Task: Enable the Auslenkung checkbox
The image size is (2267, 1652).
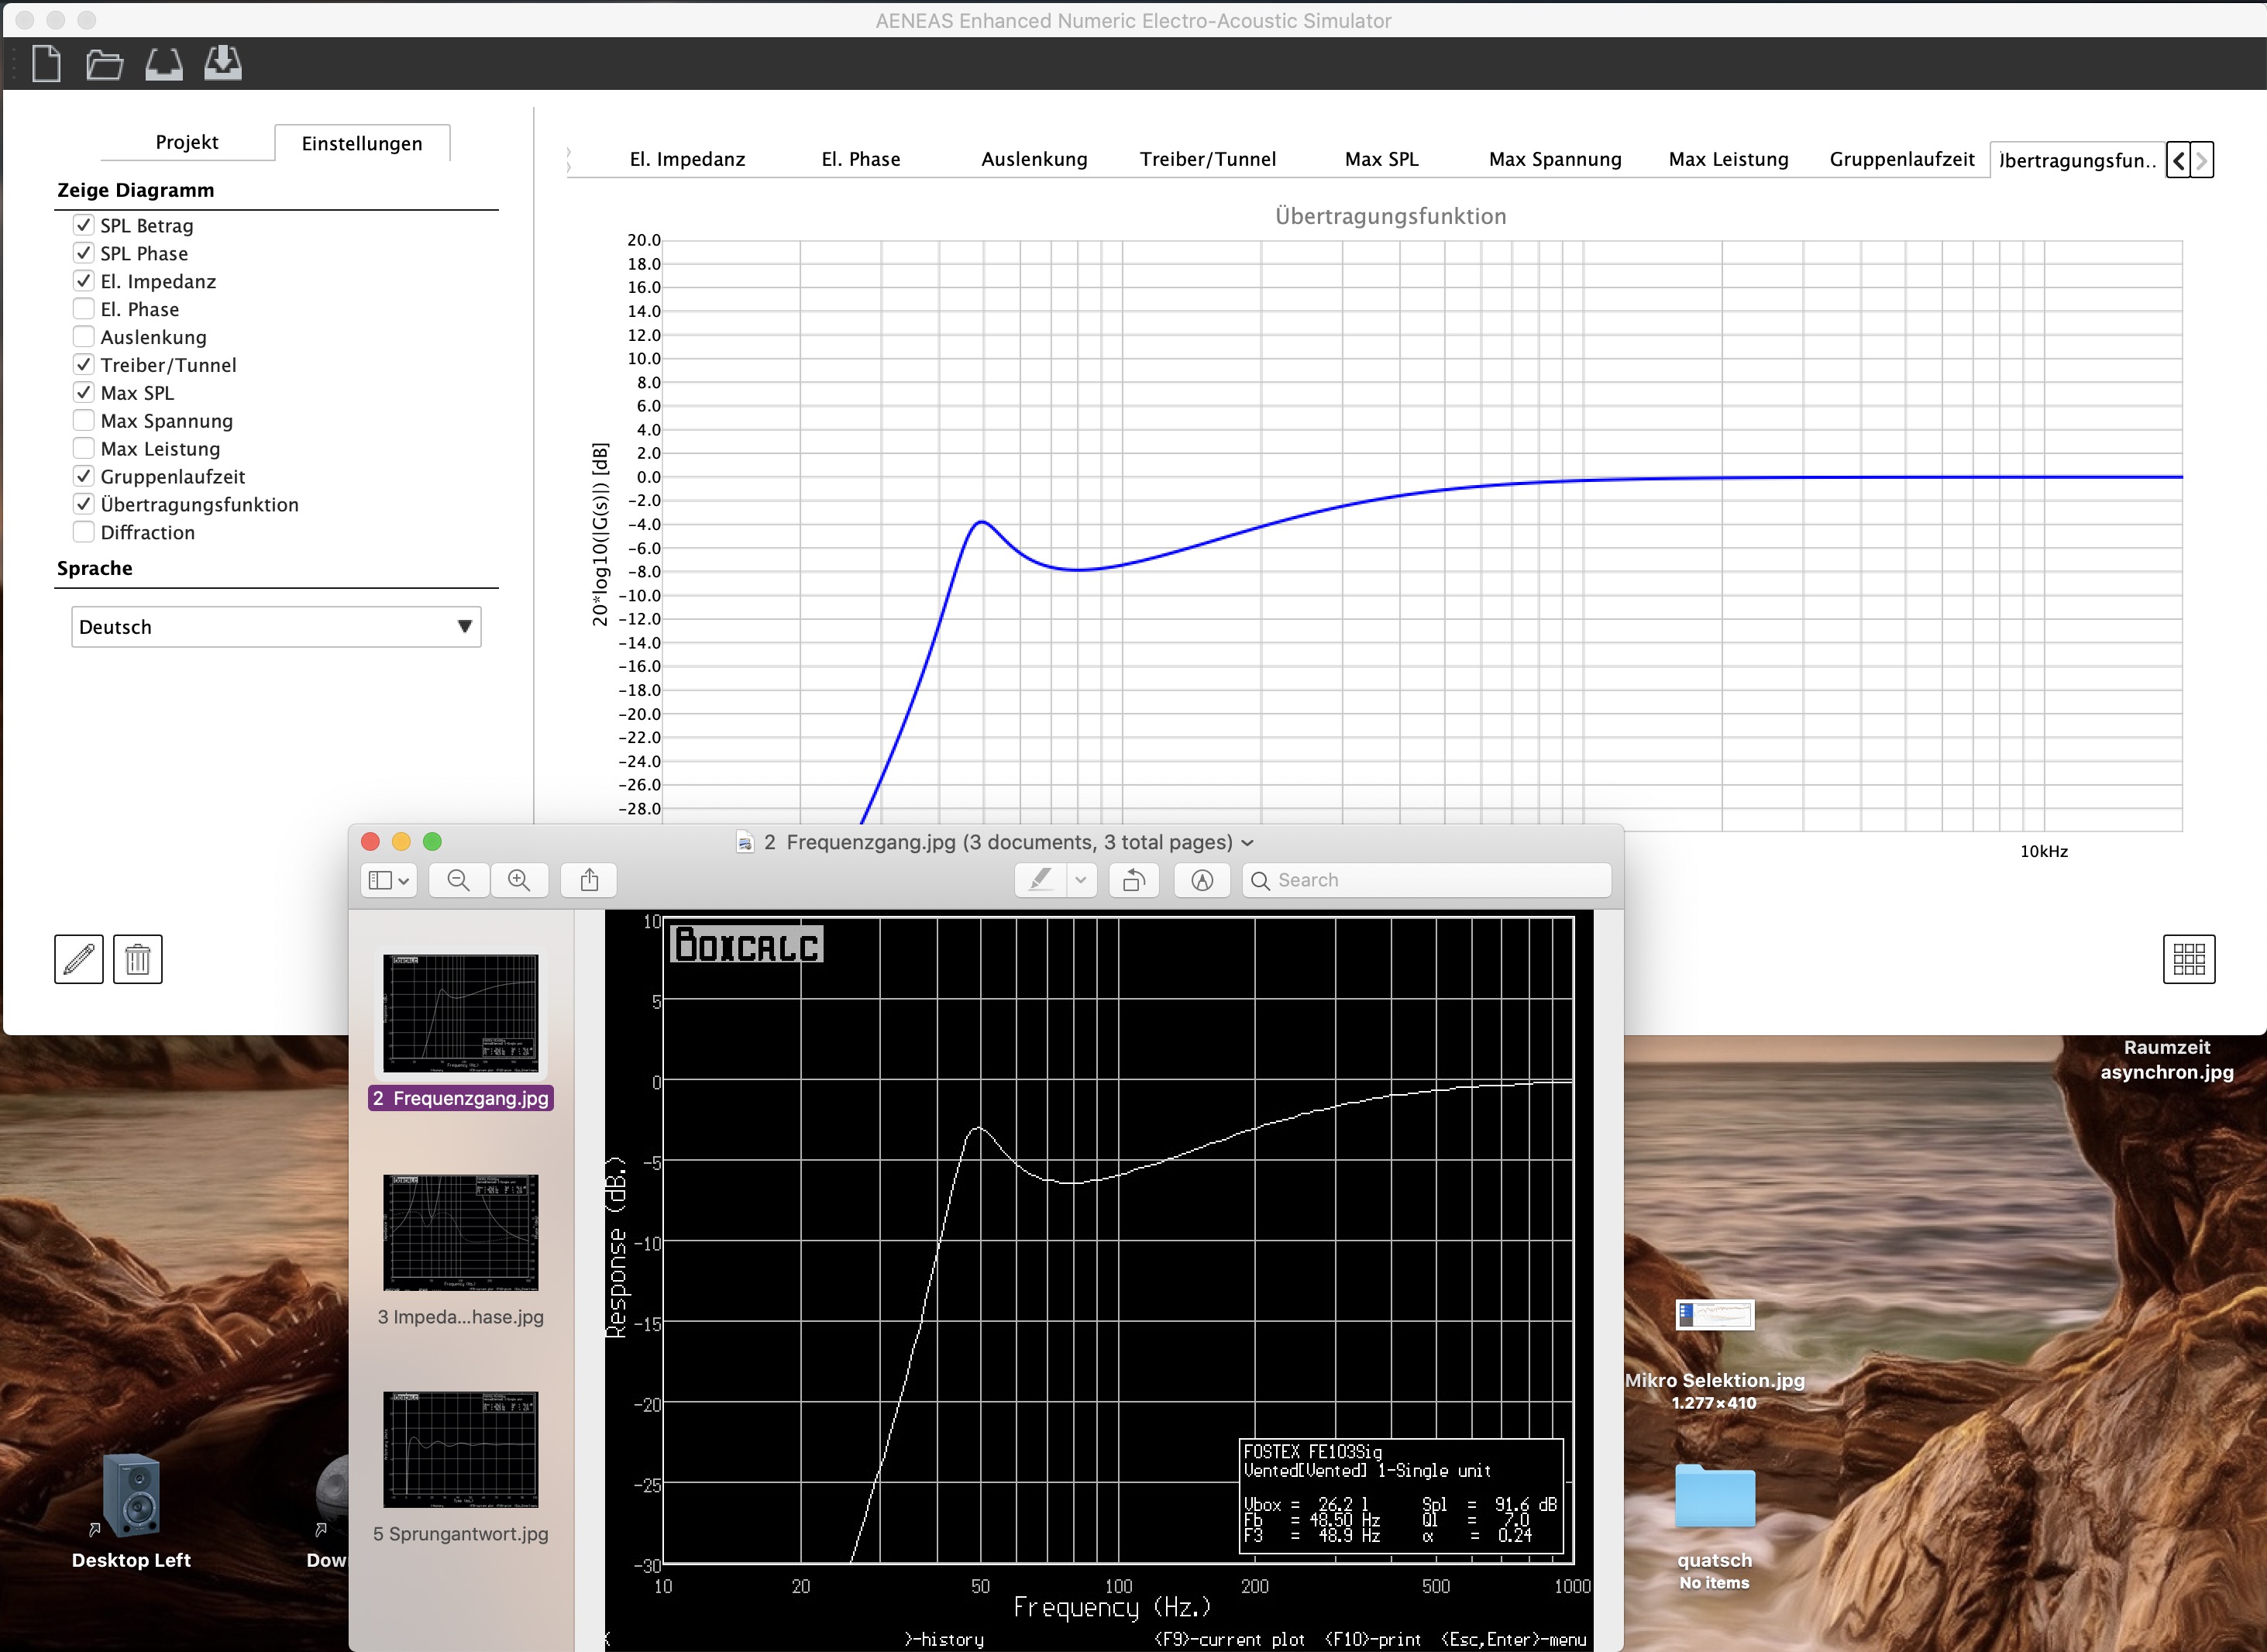Action: point(84,337)
